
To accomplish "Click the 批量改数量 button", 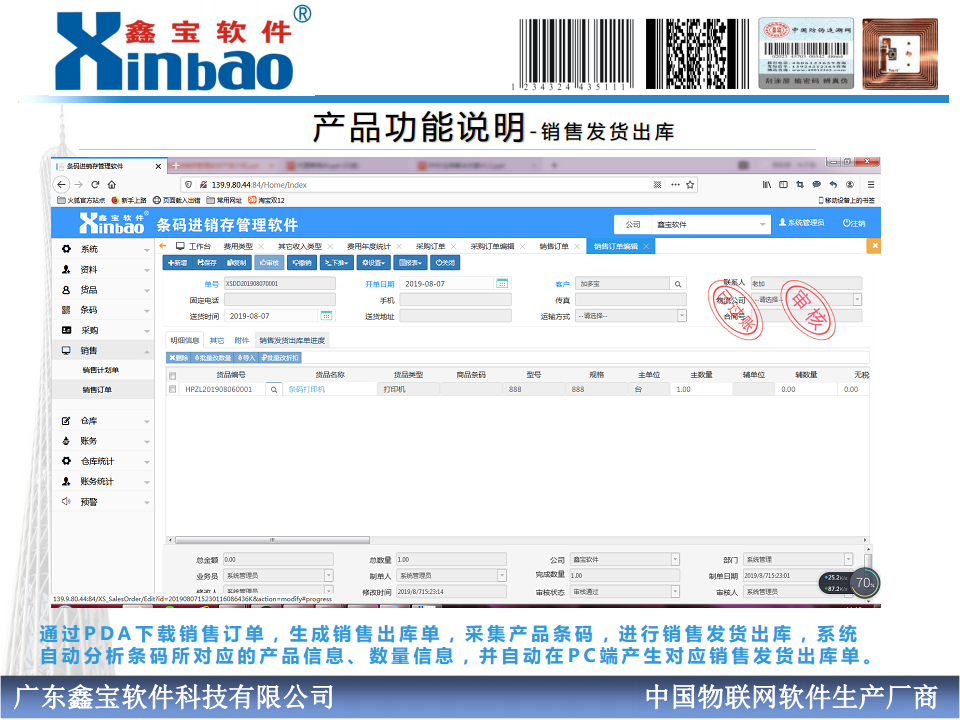I will tap(213, 358).
